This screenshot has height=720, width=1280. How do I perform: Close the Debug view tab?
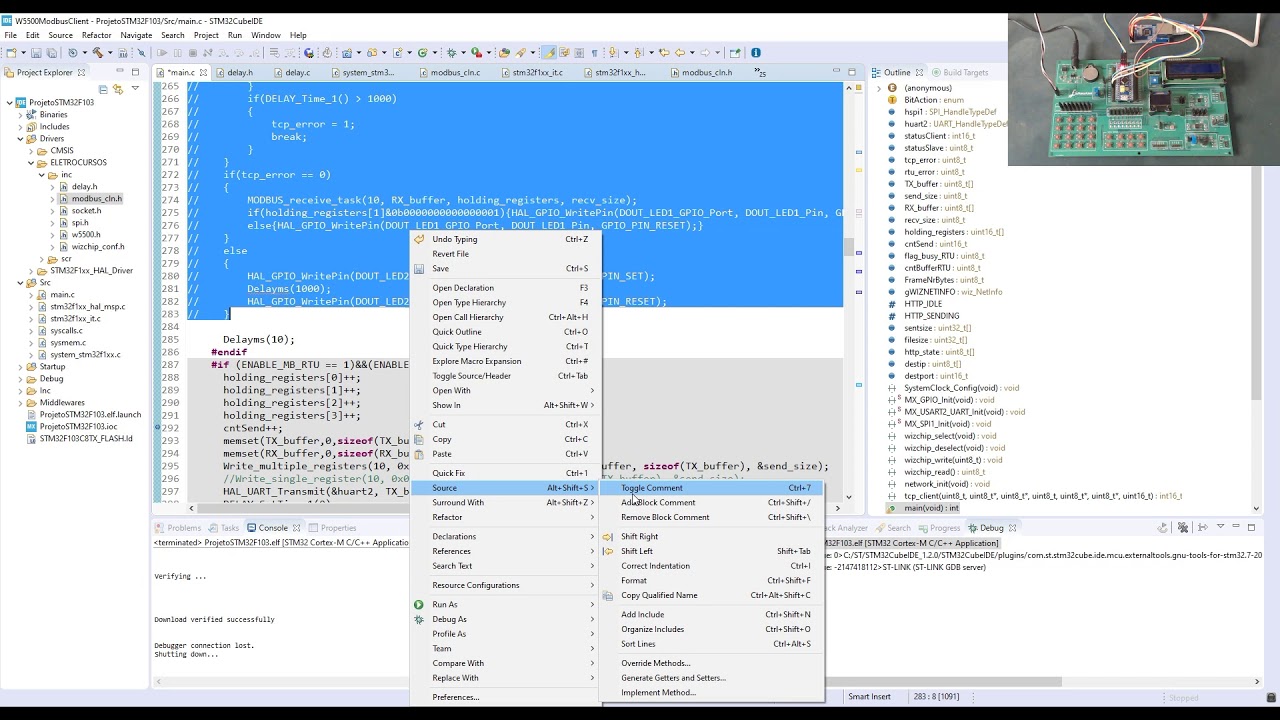[x=1012, y=528]
